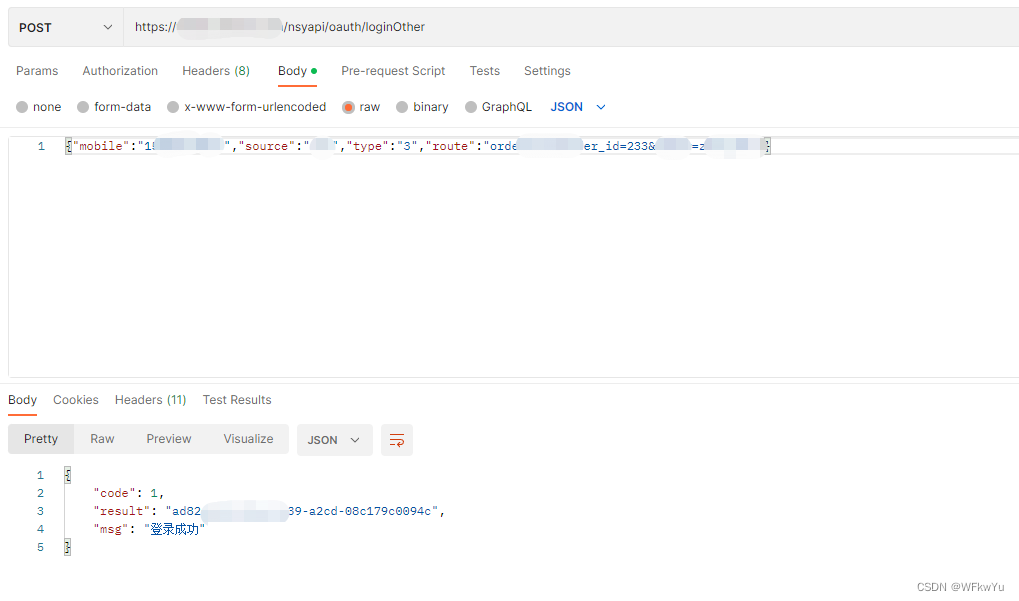Switch response view to Raw

click(102, 439)
